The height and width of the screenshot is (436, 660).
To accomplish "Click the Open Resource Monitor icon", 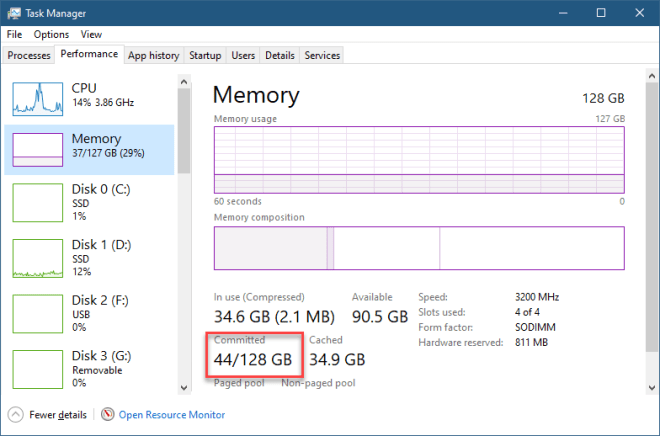I will coord(107,414).
